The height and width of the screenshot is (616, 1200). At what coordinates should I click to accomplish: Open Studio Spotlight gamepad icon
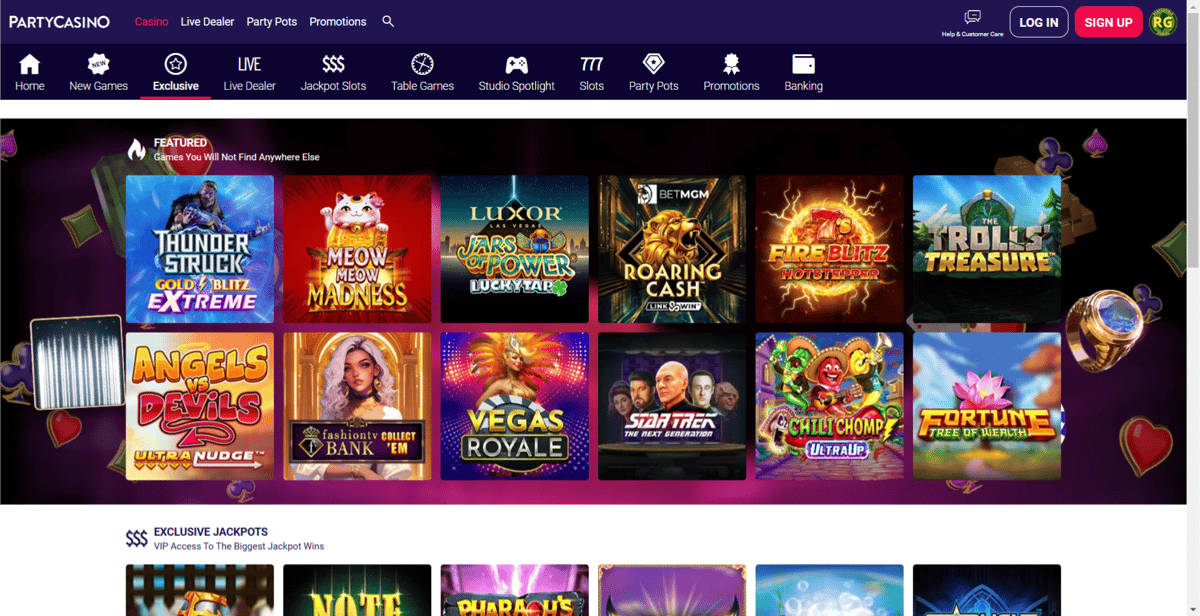click(516, 64)
